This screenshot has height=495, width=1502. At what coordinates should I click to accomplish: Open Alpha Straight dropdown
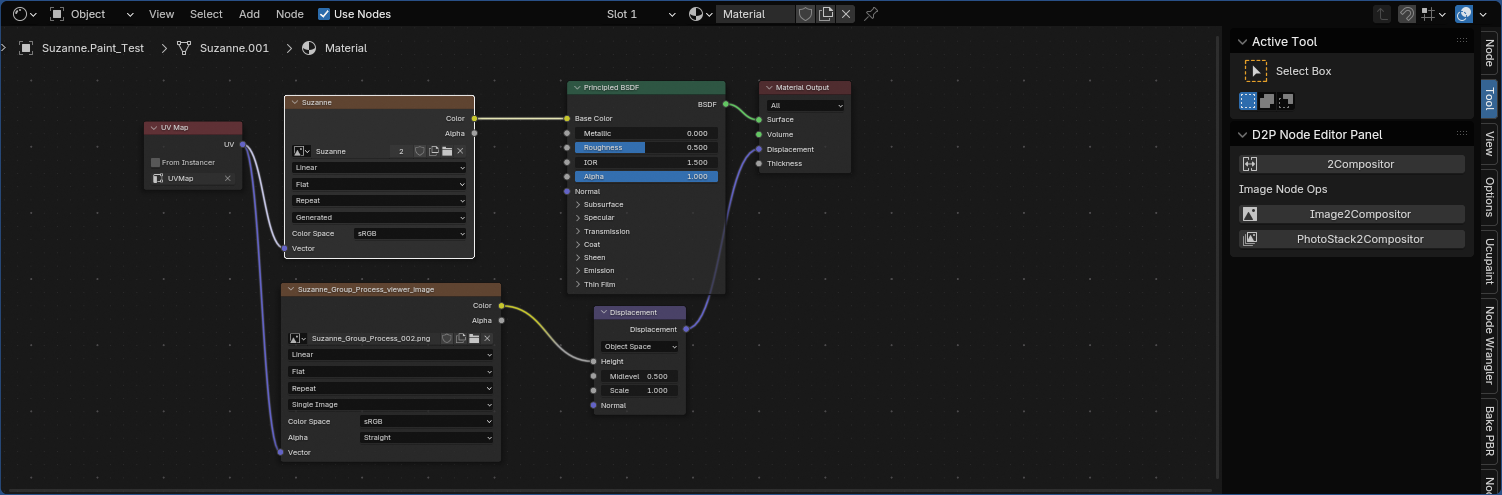(x=427, y=438)
